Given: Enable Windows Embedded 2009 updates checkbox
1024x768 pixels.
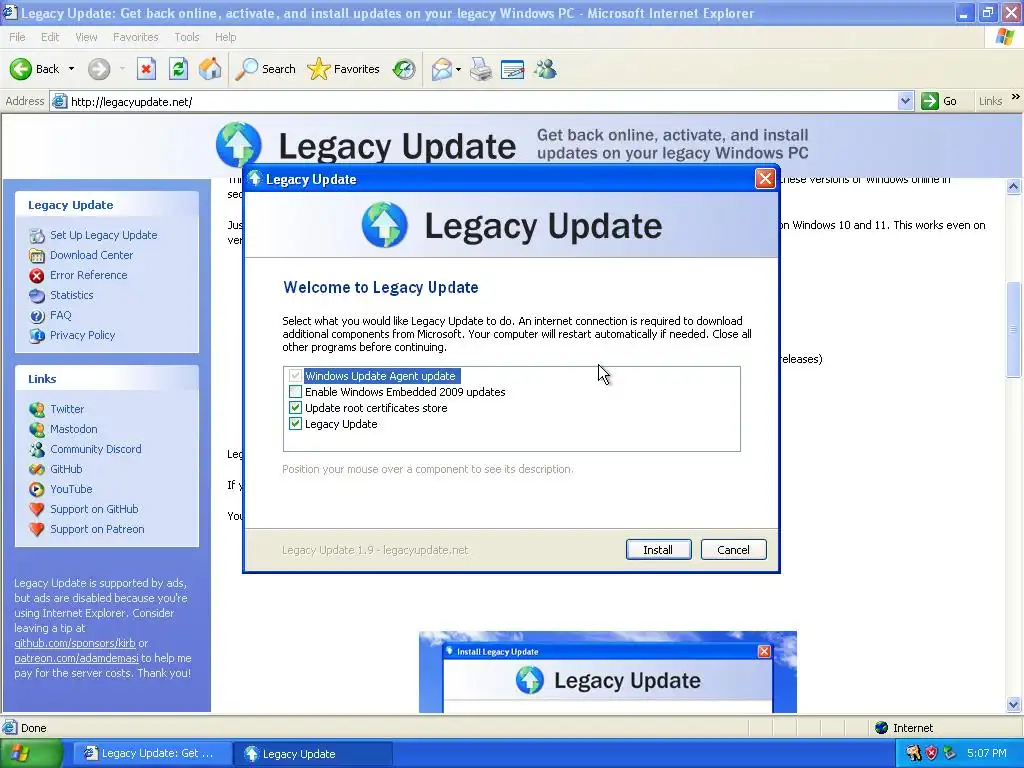Looking at the screenshot, I should pyautogui.click(x=295, y=392).
